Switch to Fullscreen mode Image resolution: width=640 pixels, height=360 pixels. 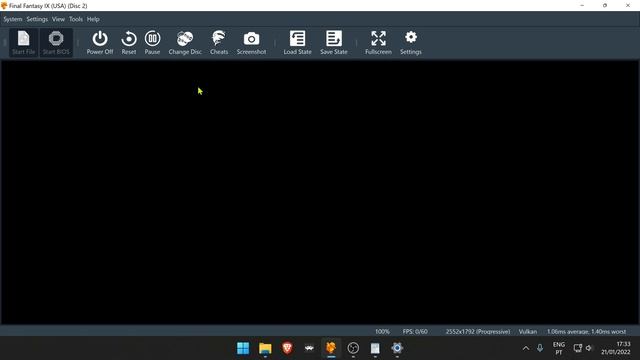pyautogui.click(x=378, y=42)
